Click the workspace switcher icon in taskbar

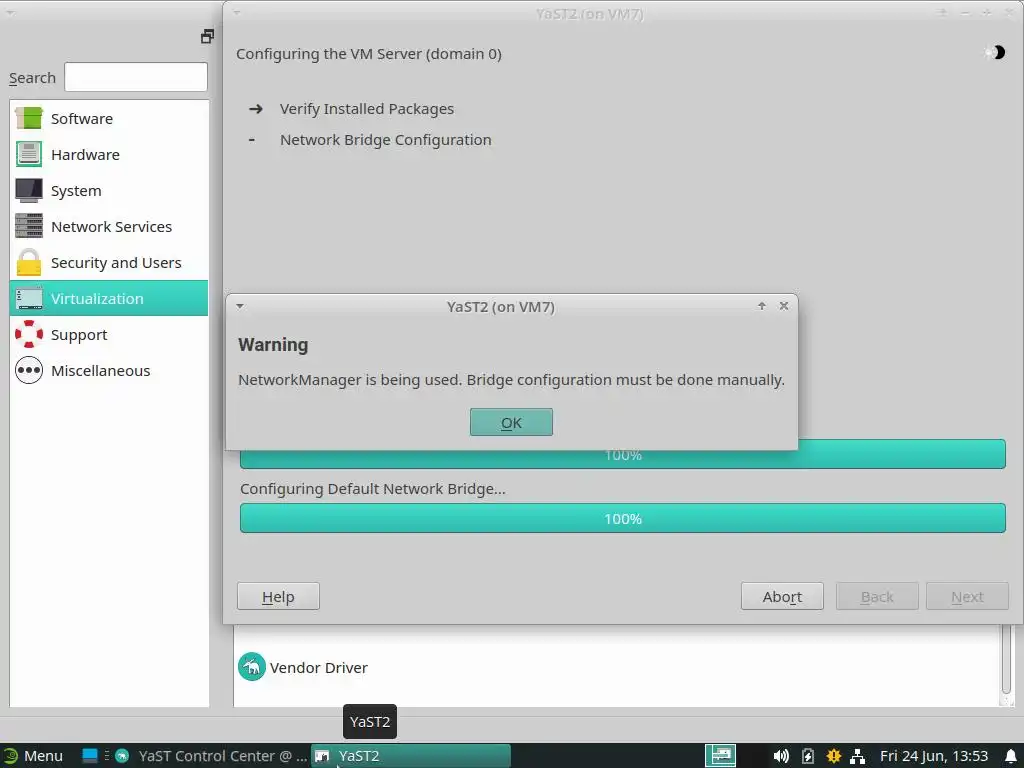click(720, 756)
